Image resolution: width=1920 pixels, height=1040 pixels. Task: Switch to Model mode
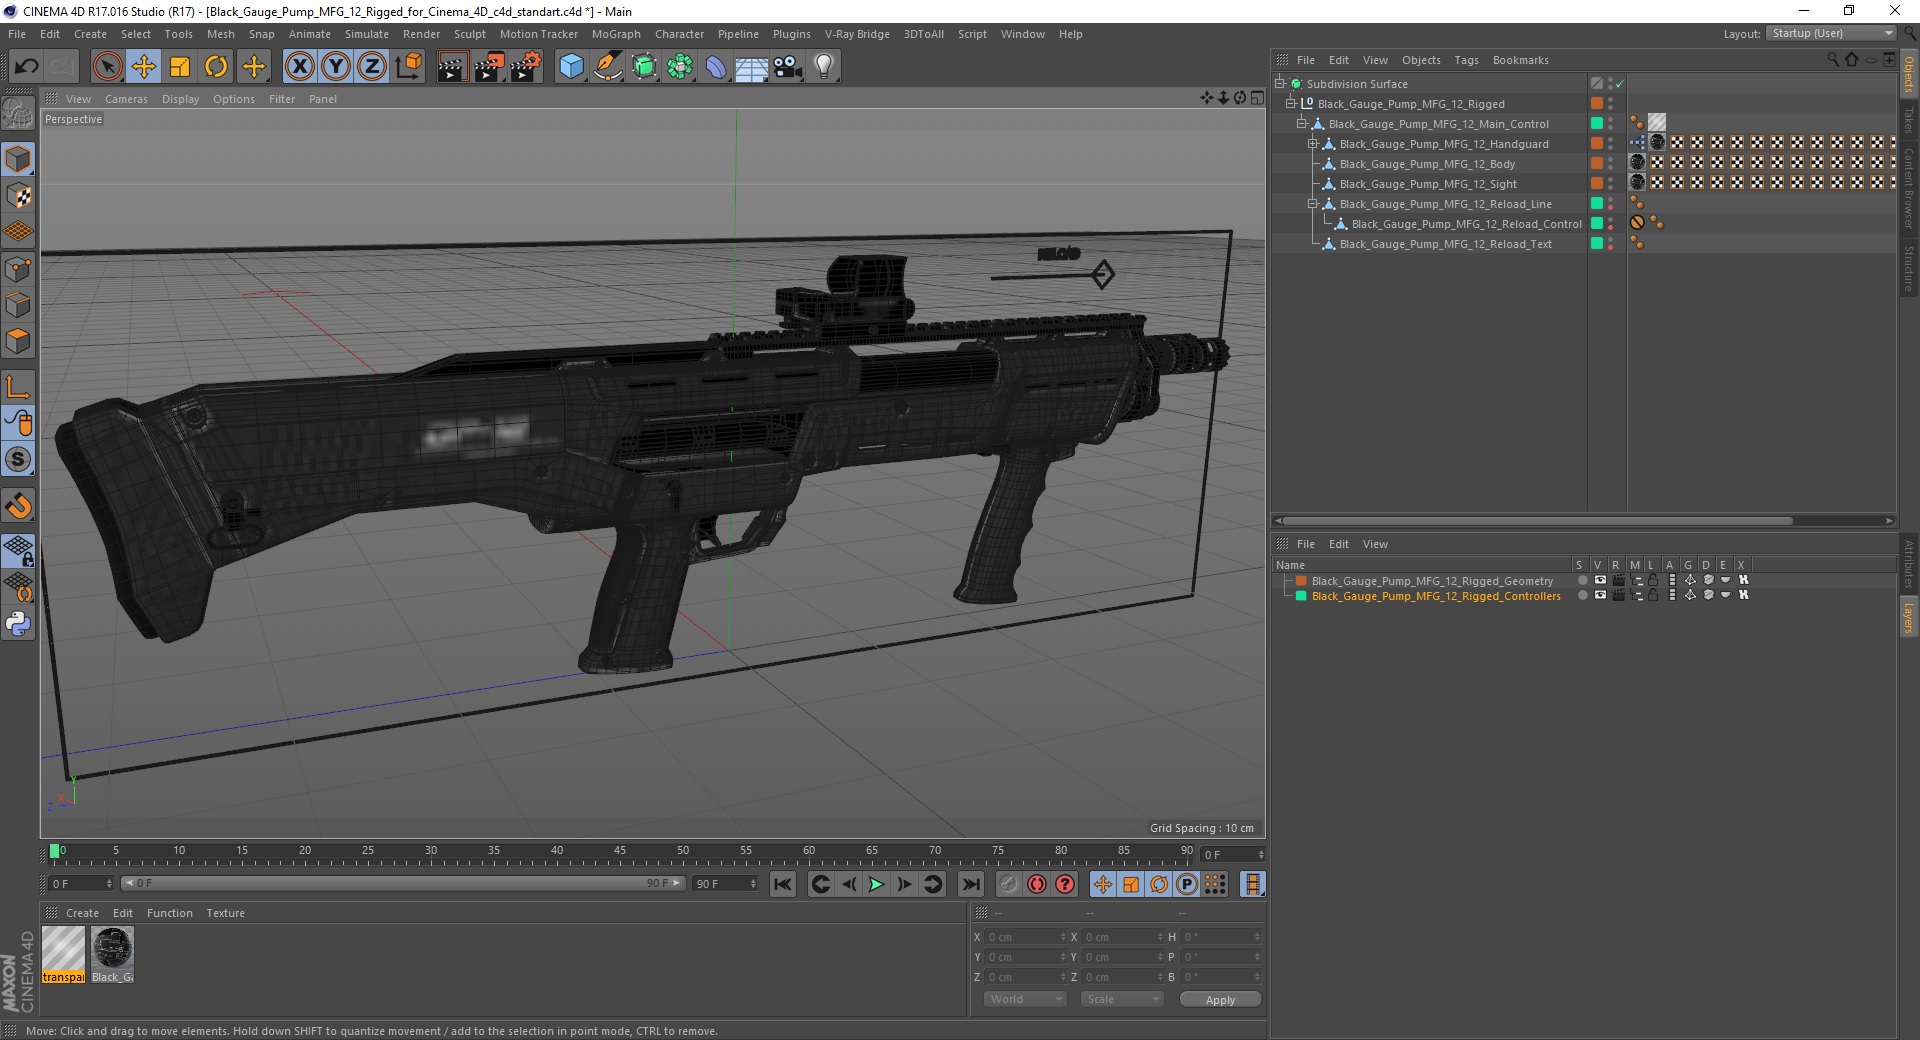pos(18,160)
